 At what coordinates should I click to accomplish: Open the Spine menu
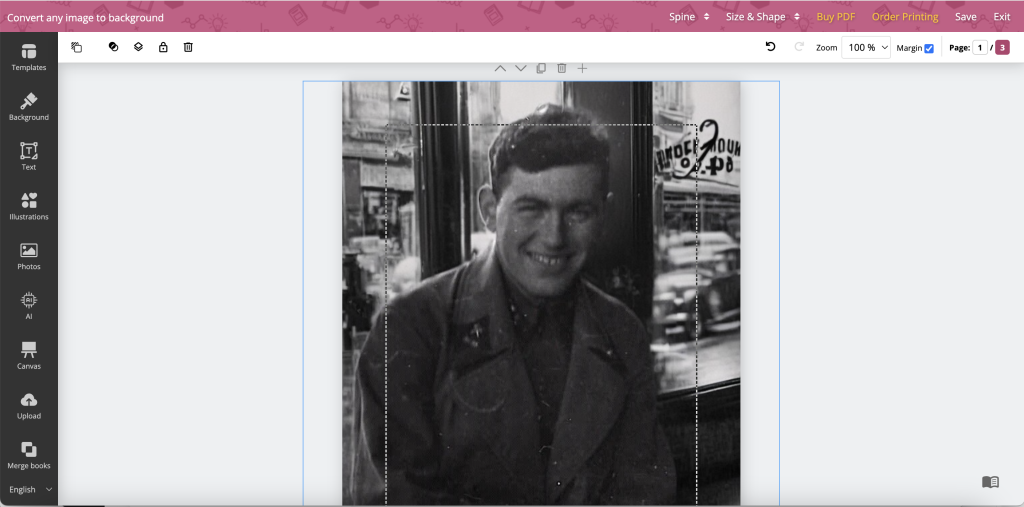point(689,17)
